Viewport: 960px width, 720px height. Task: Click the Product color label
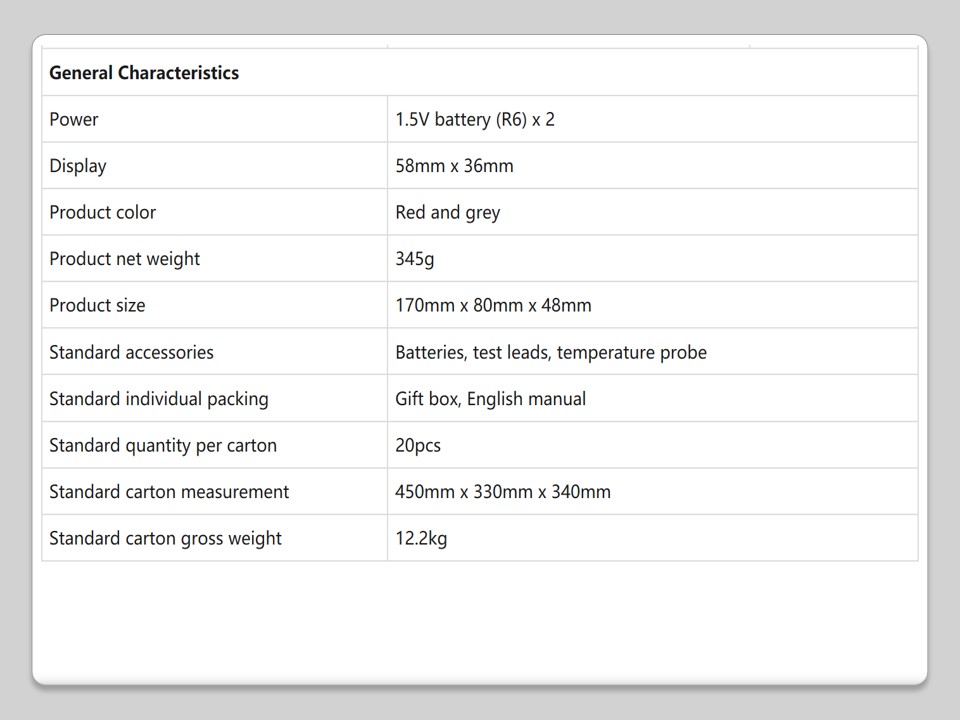coord(103,212)
